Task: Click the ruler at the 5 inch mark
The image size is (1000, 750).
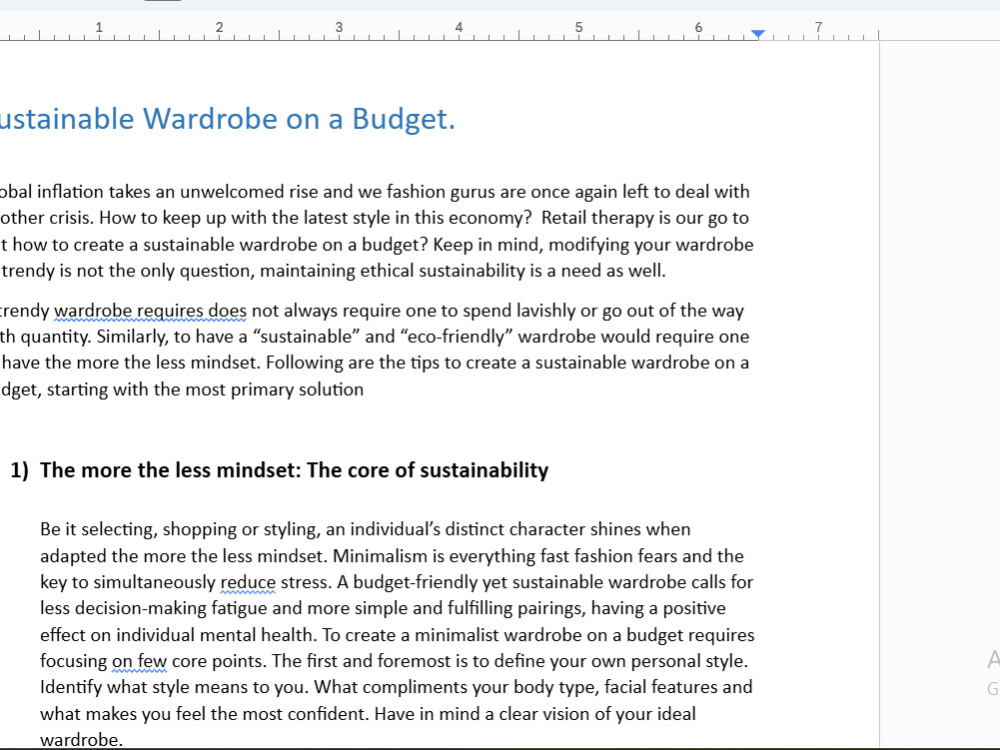Action: point(578,27)
